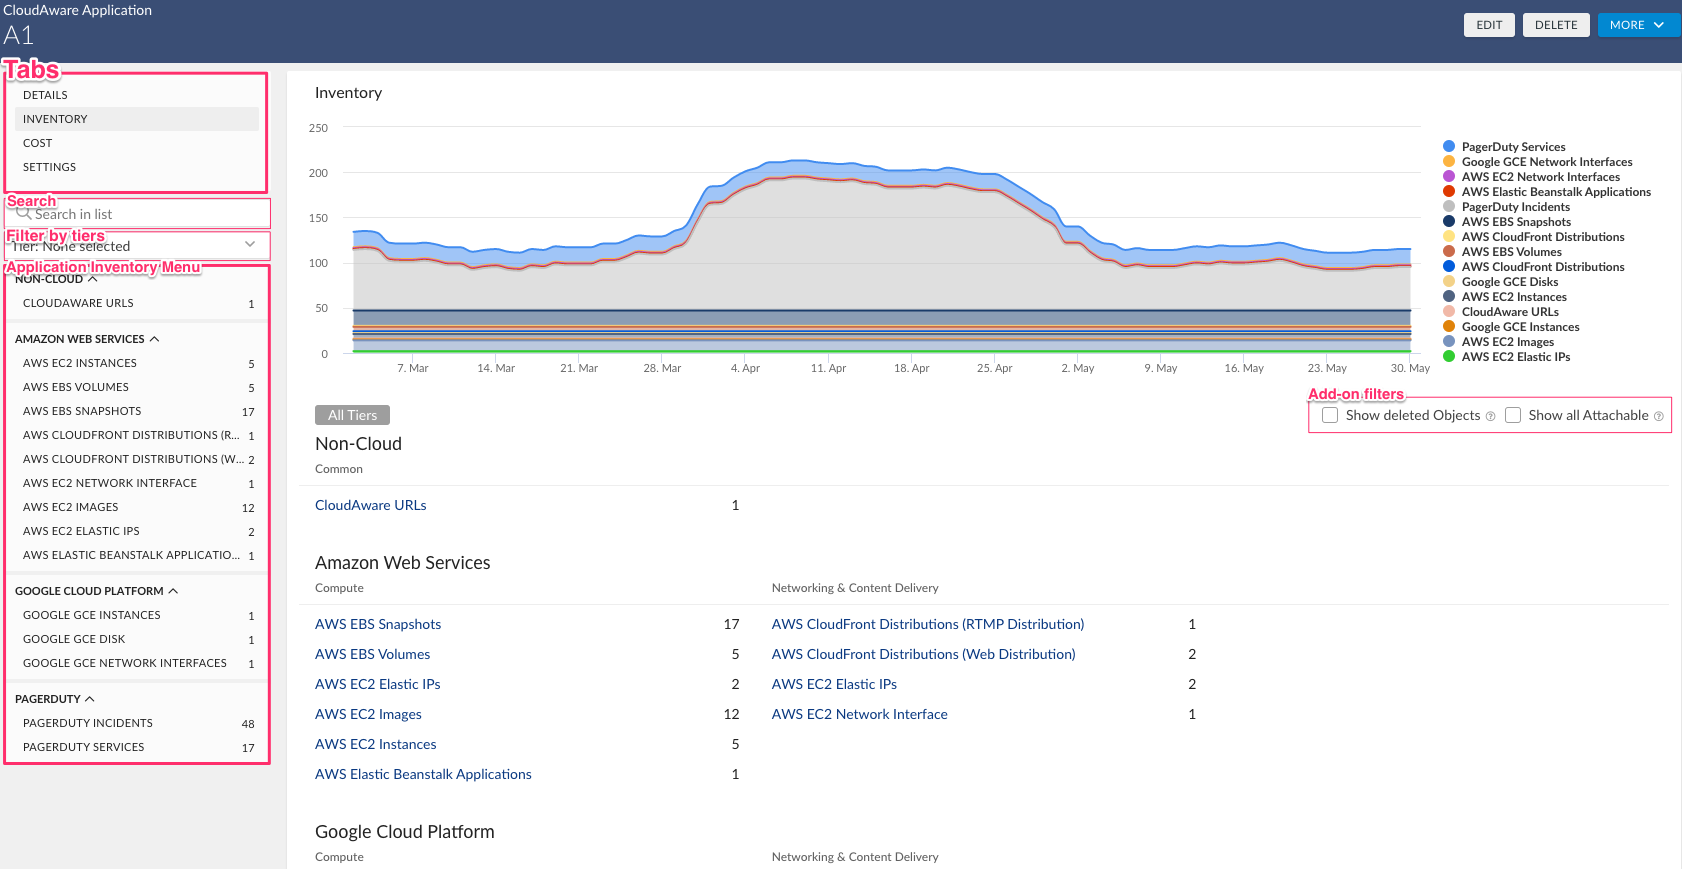Open AWS CloudFront Distributions (RTMP Distribution) link
Screen dimensions: 1682x869
click(x=928, y=624)
